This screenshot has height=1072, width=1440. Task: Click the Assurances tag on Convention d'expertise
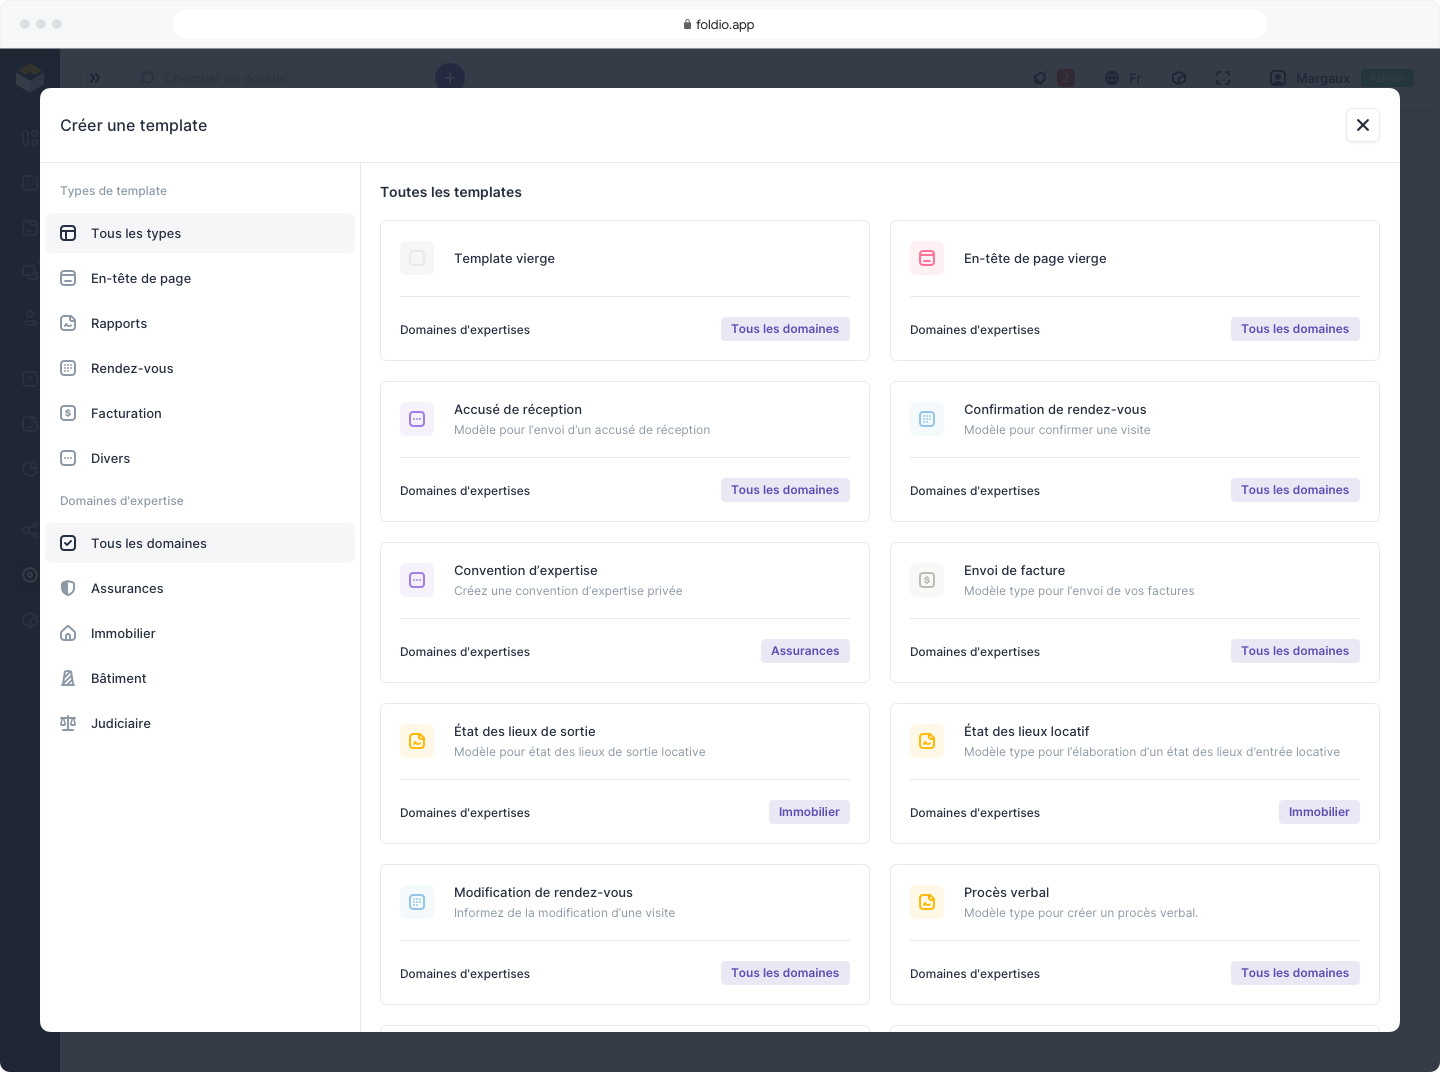805,651
